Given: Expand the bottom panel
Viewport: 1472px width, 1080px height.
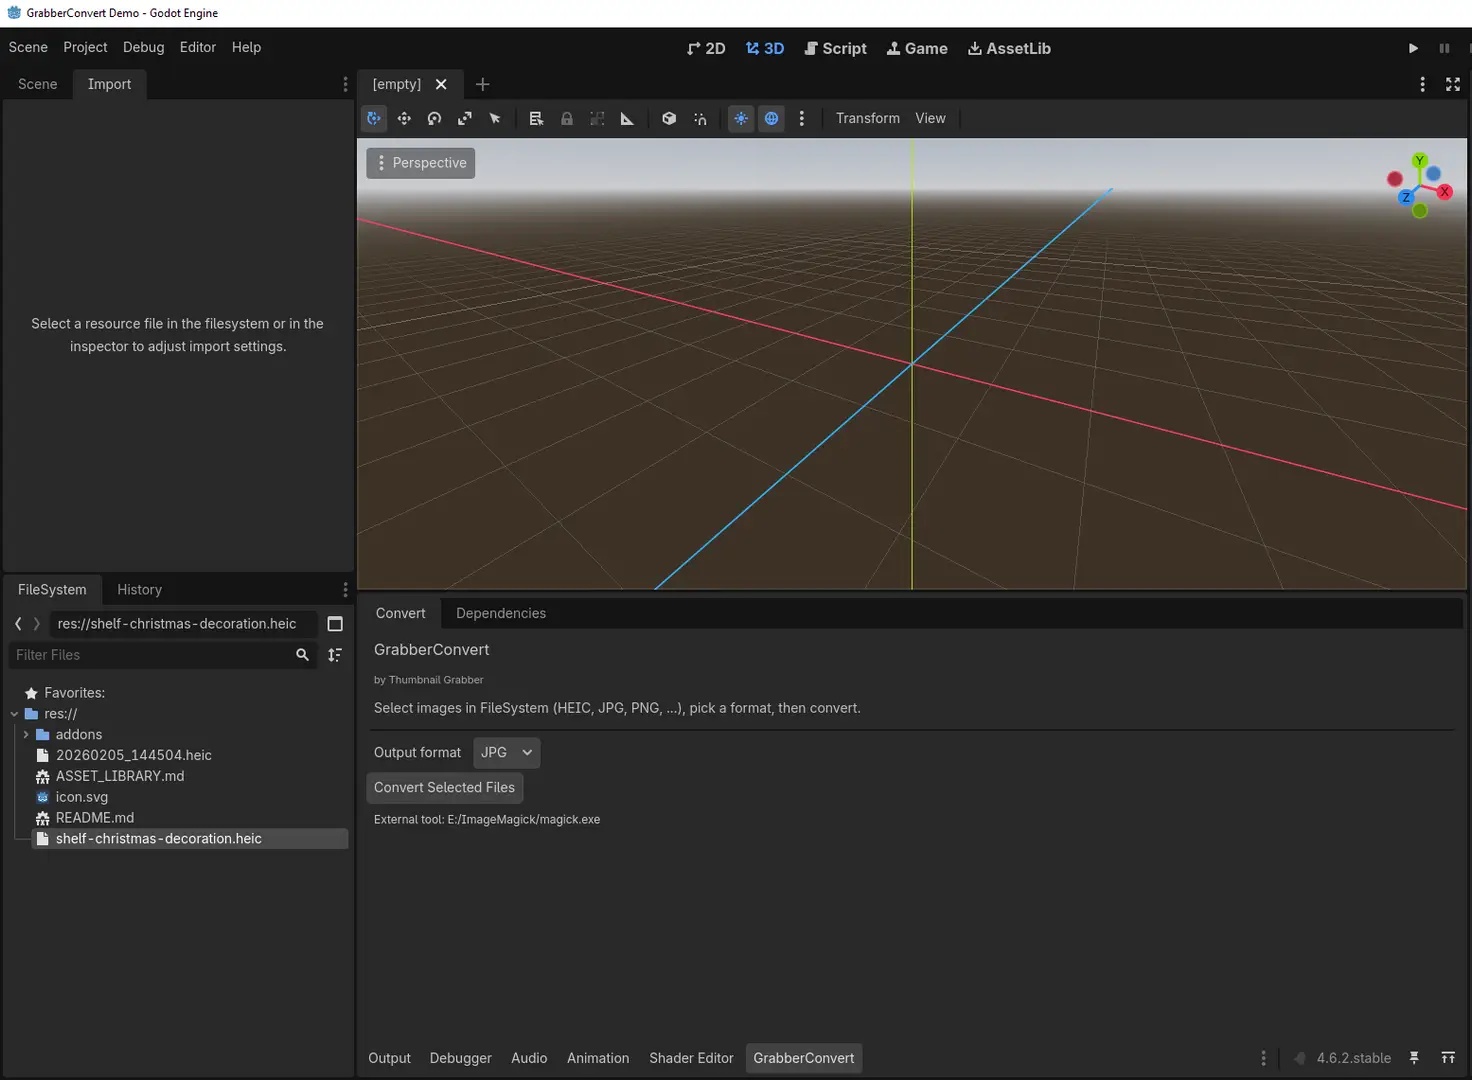Looking at the screenshot, I should 1448,1058.
